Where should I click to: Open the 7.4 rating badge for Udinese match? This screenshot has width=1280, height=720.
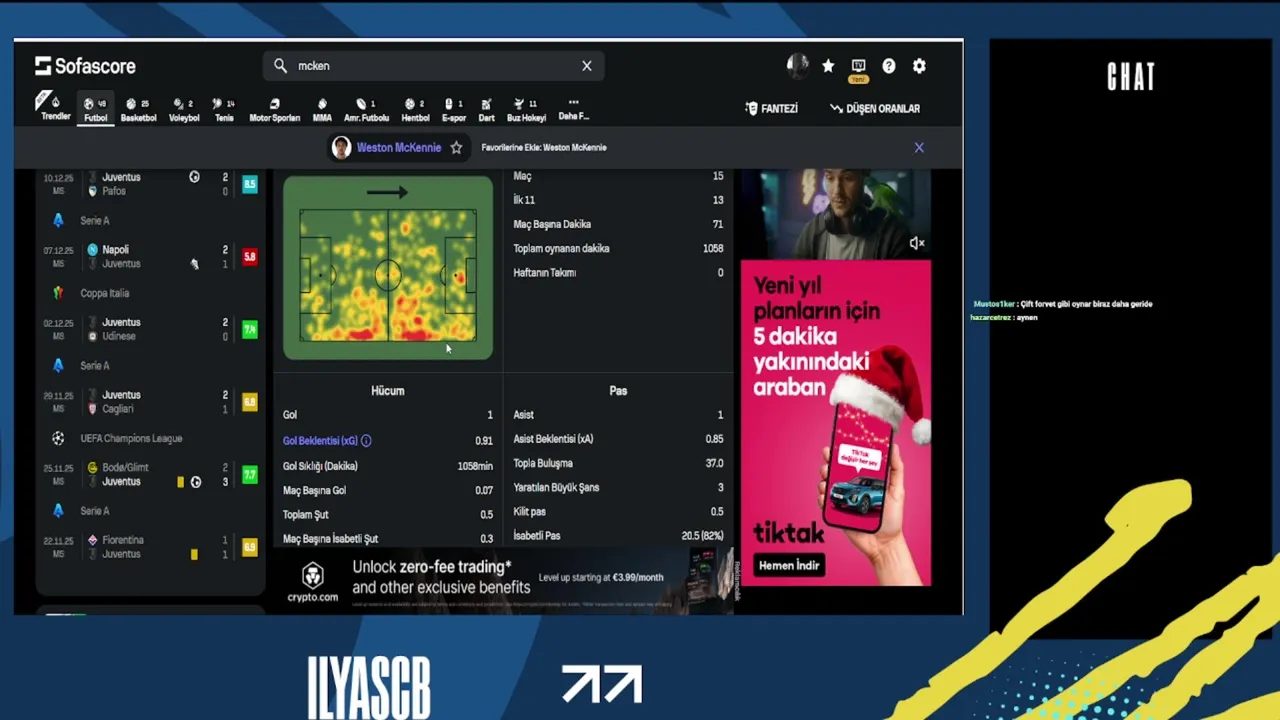click(250, 329)
